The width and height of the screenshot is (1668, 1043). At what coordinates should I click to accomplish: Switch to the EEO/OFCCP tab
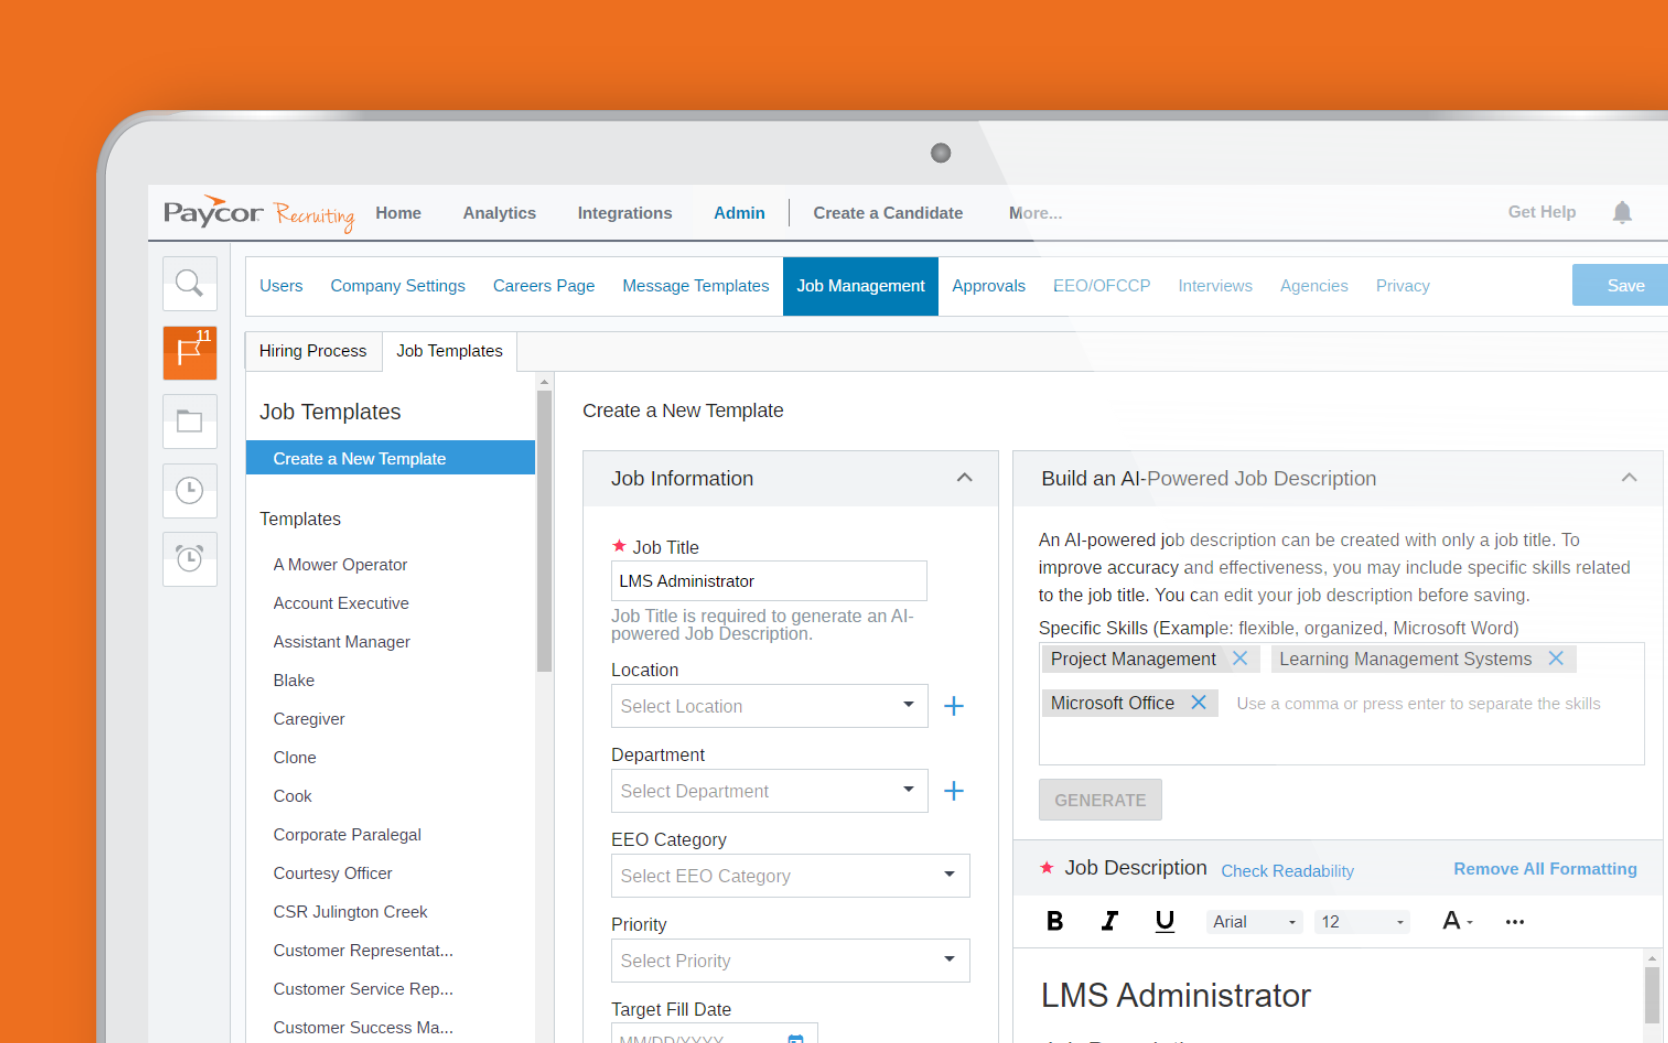coord(1102,286)
